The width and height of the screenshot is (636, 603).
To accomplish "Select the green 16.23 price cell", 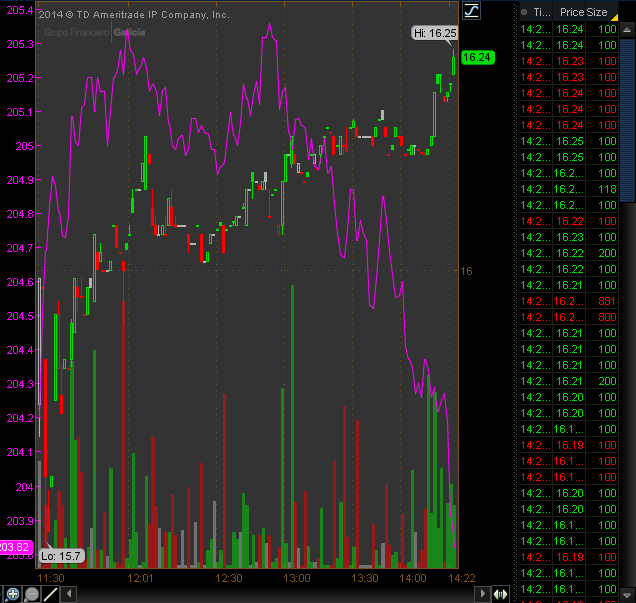I will 569,237.
